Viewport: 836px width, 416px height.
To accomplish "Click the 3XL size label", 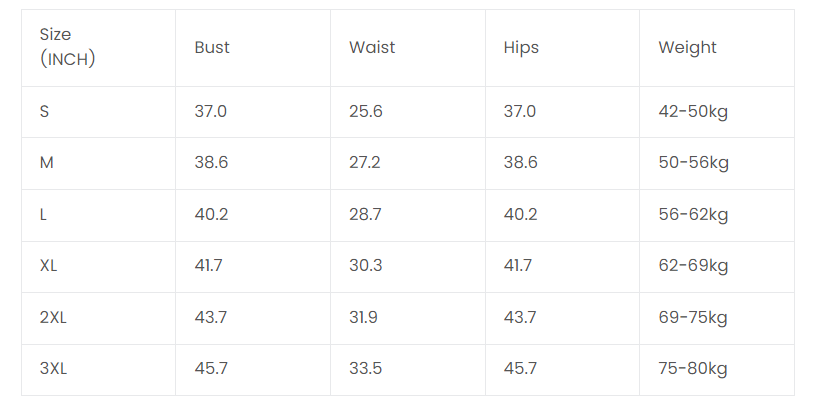I will click(53, 368).
